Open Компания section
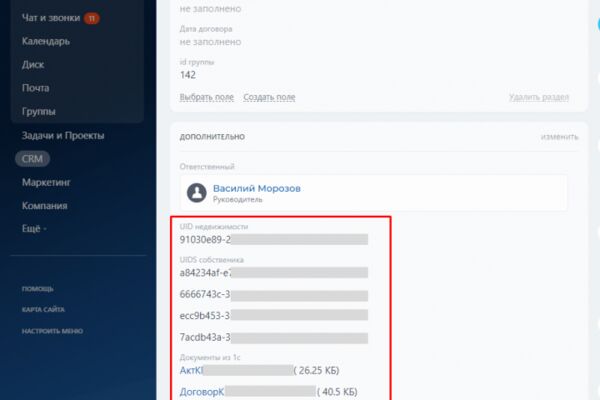 coord(44,206)
